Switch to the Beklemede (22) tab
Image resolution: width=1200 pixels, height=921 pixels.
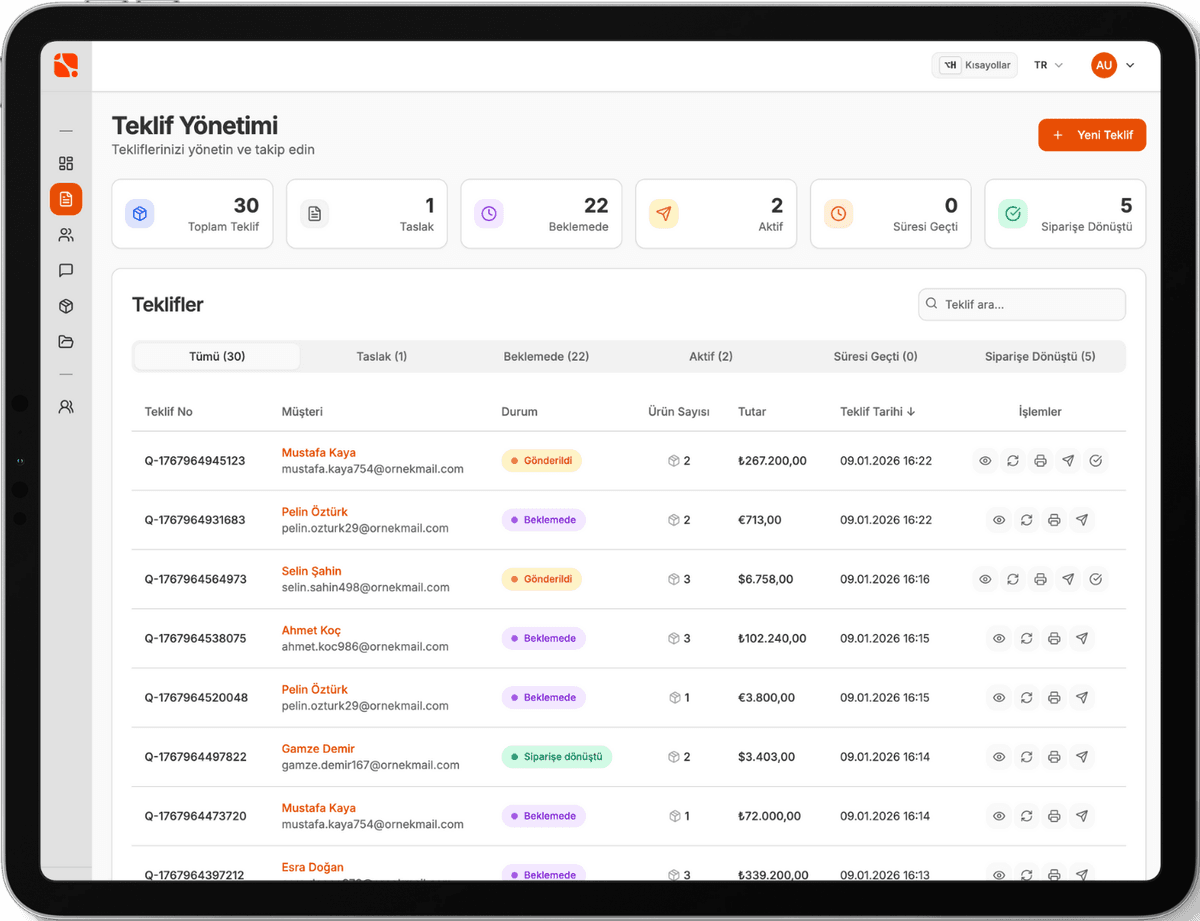(x=546, y=357)
